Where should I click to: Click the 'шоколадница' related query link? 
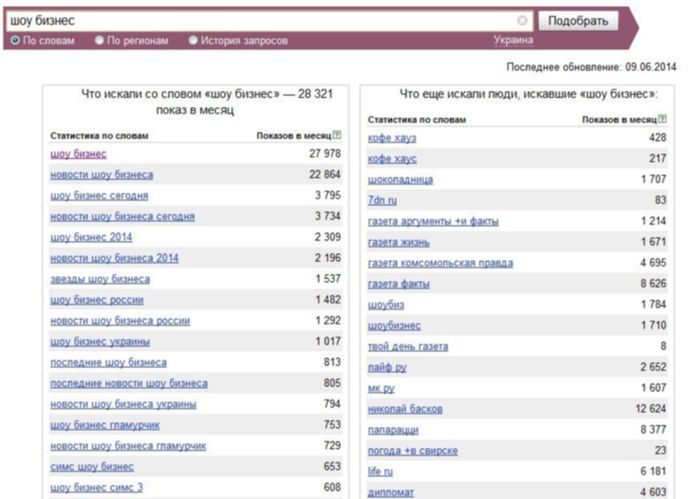[400, 180]
